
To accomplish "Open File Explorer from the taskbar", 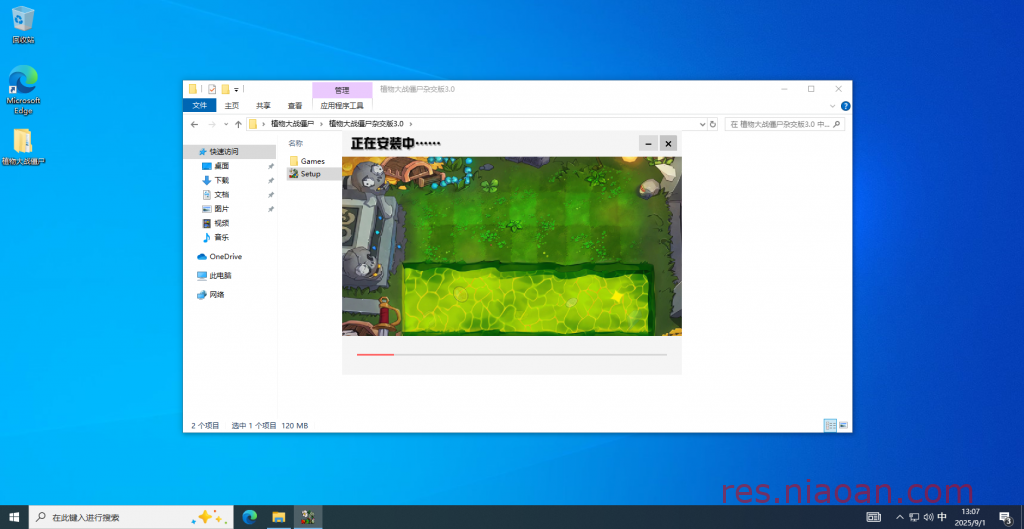I will [279, 517].
